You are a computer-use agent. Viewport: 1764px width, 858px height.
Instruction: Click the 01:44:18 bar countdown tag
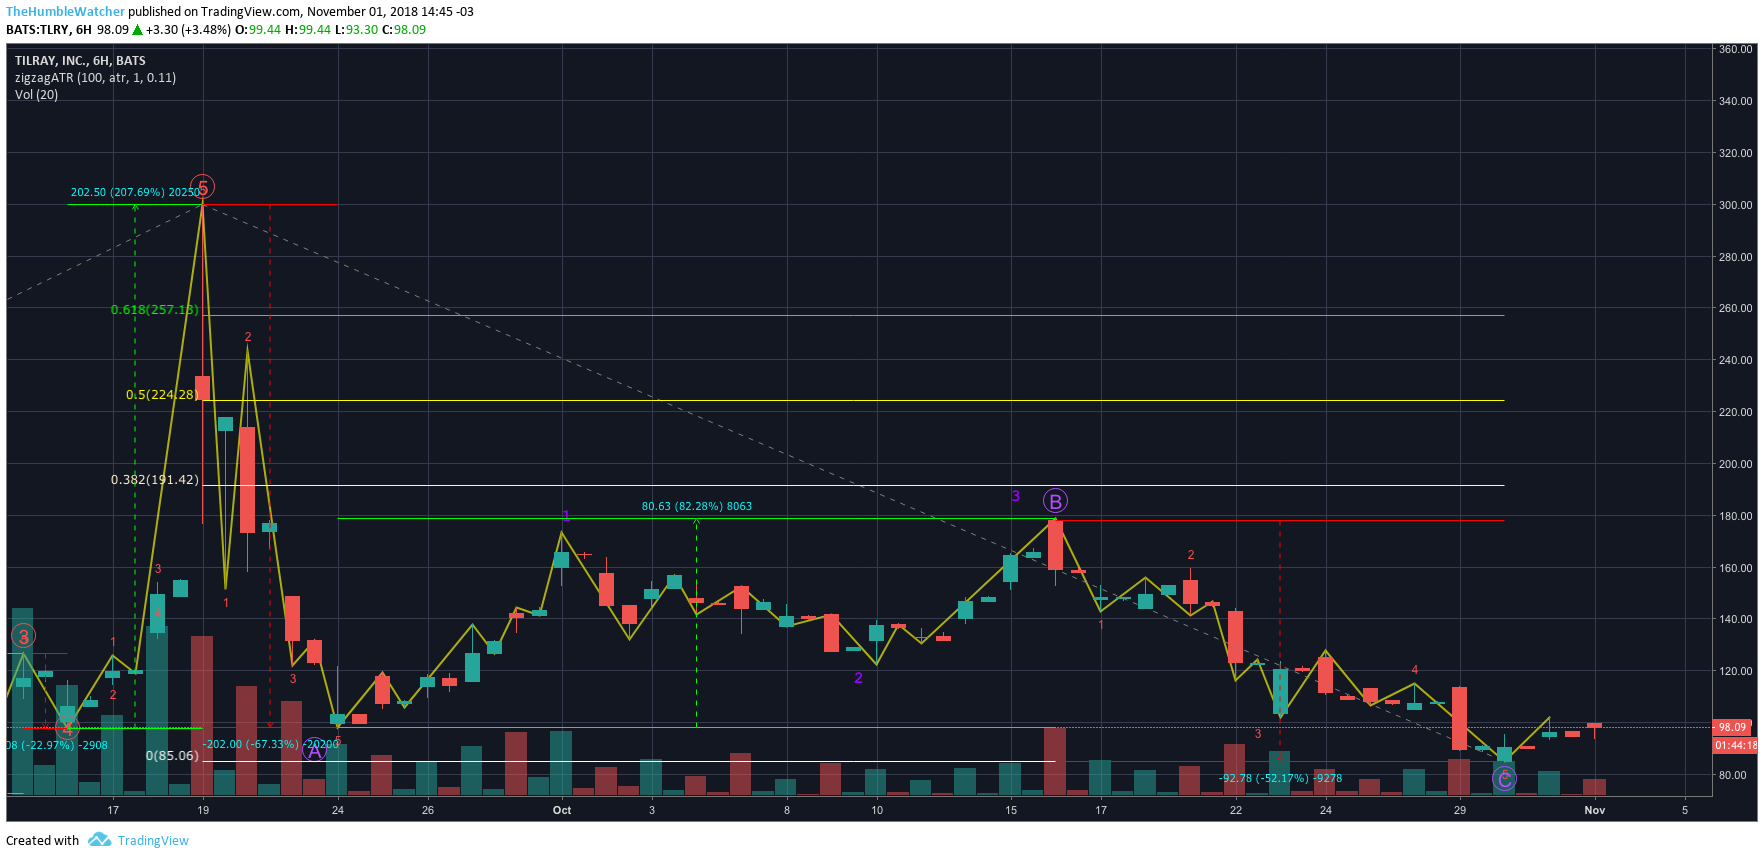point(1735,745)
